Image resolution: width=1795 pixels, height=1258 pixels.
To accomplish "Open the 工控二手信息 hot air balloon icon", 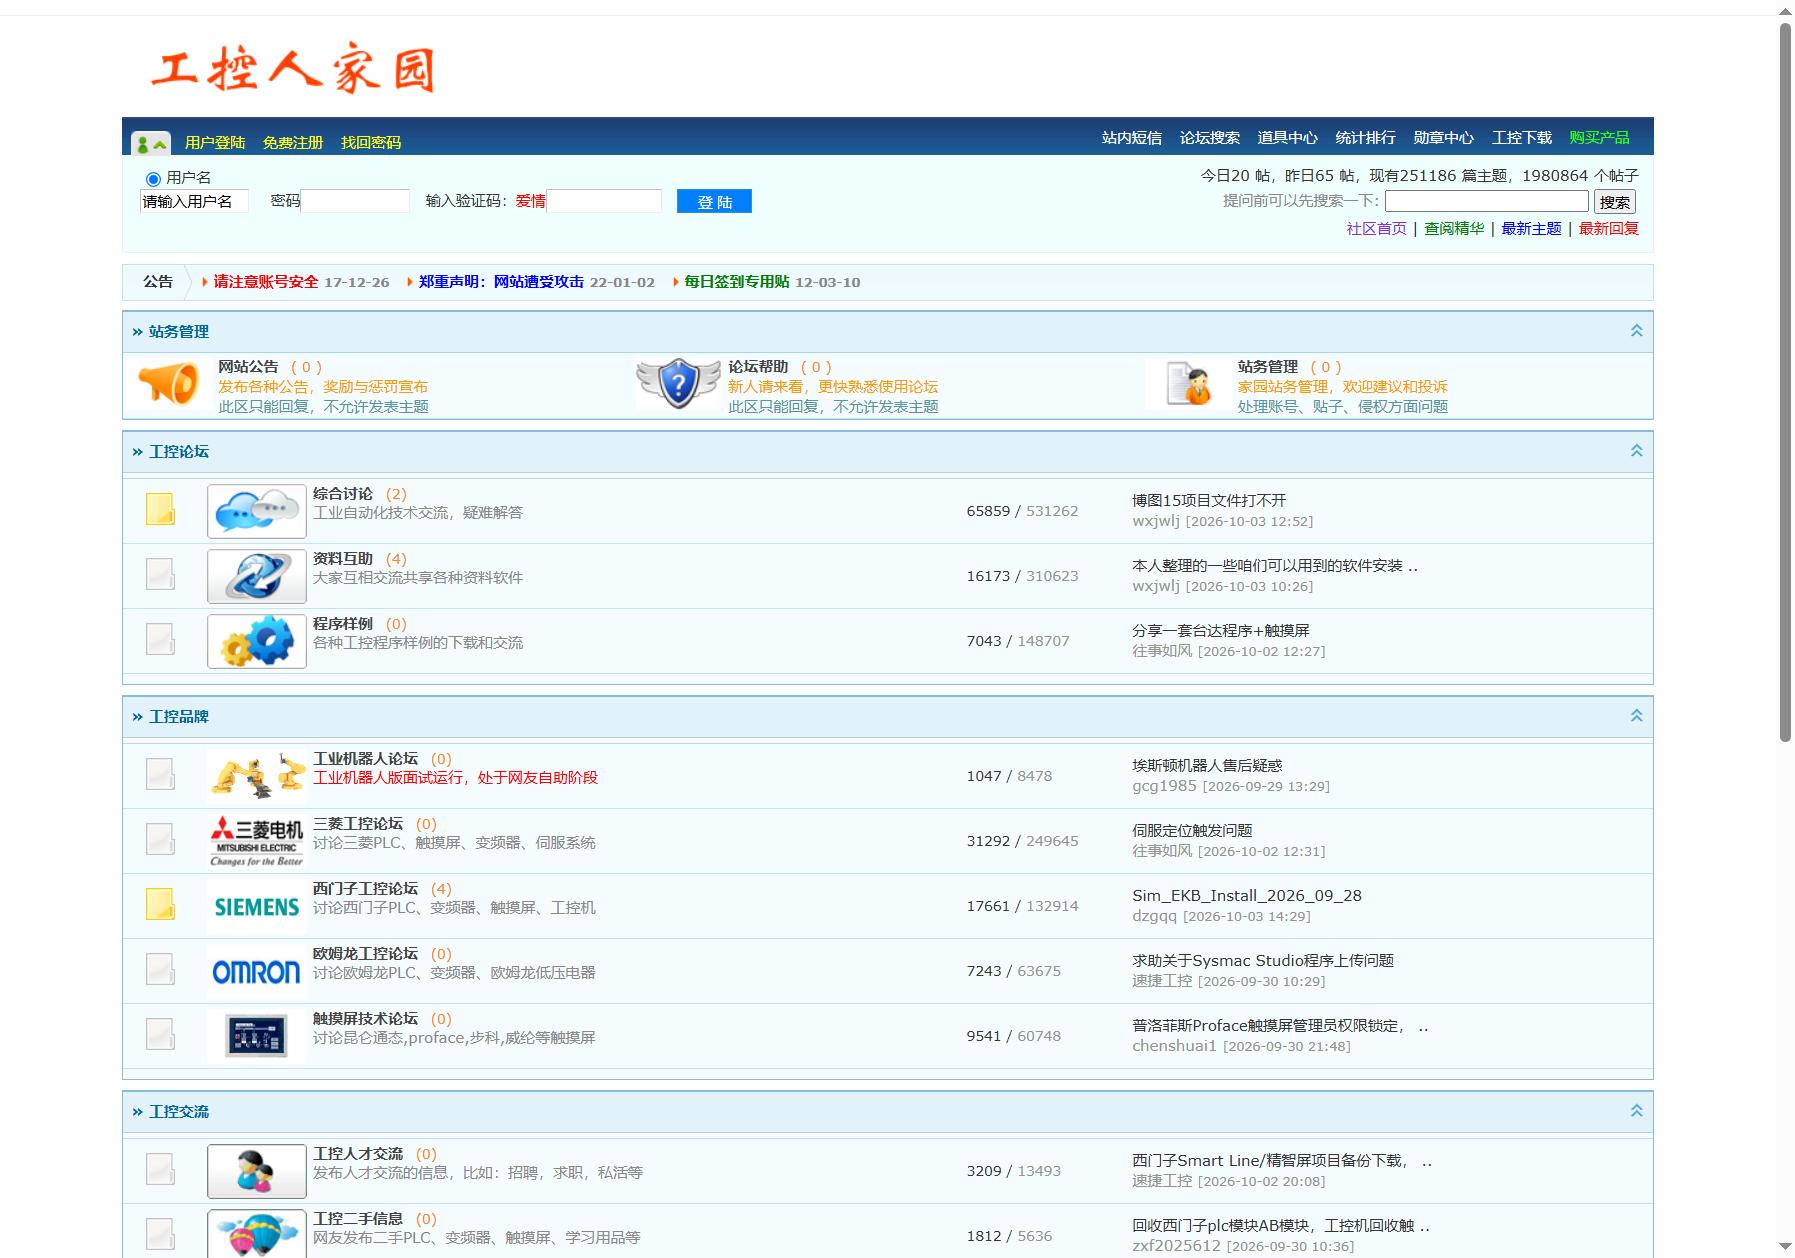I will pos(257,1234).
